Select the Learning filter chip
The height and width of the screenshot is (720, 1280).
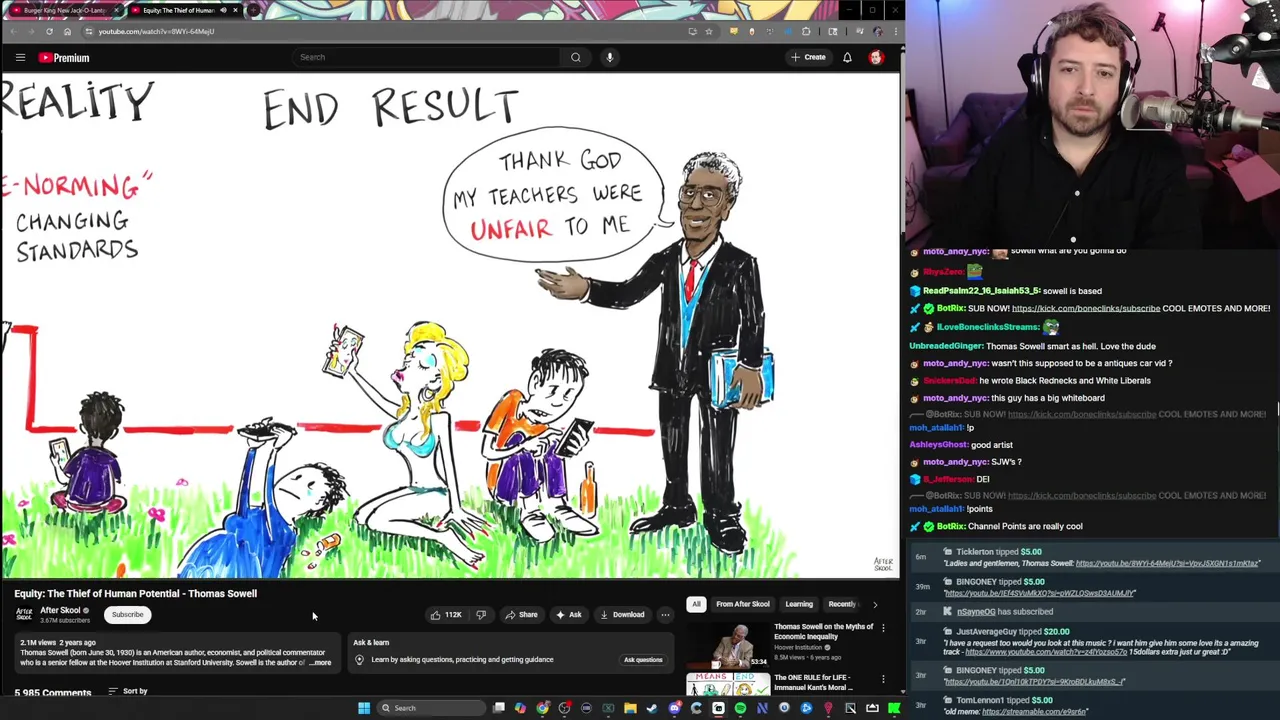coord(799,604)
